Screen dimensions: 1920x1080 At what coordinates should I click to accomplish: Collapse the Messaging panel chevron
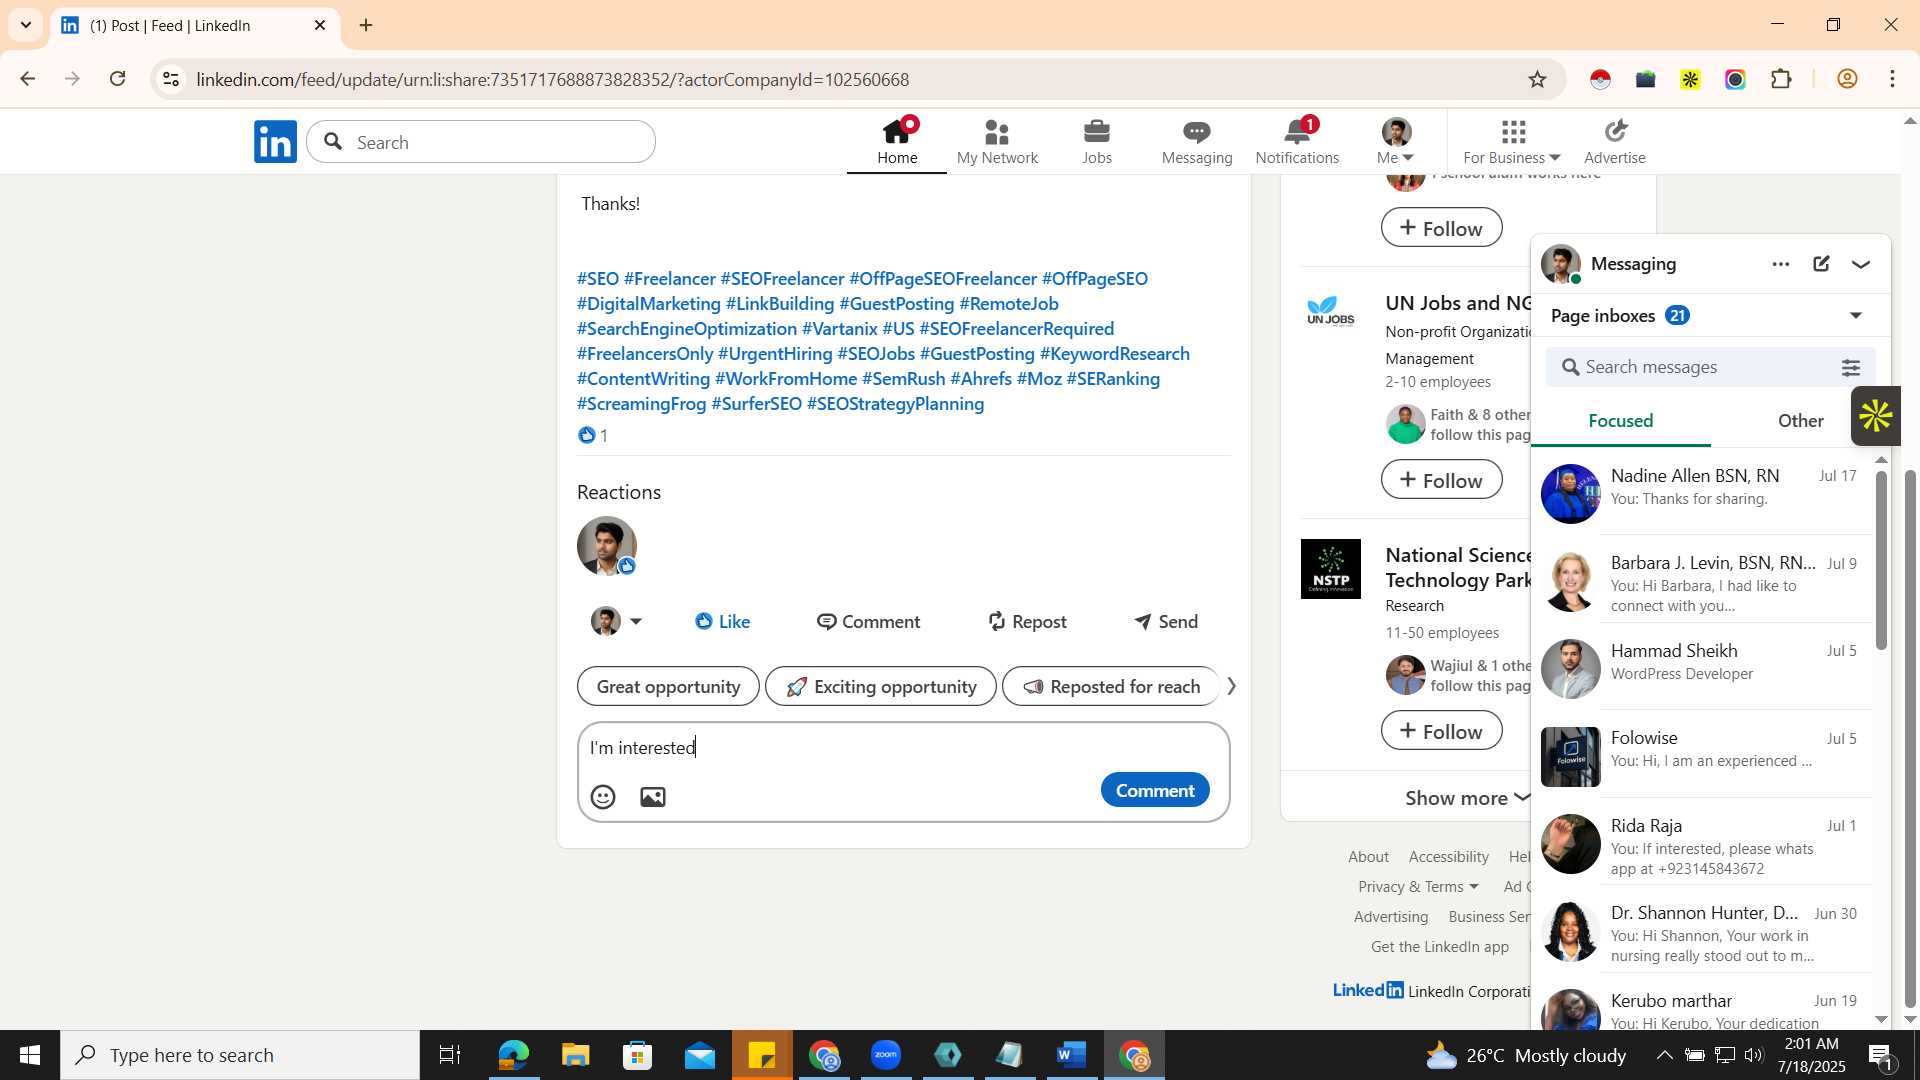1861,264
